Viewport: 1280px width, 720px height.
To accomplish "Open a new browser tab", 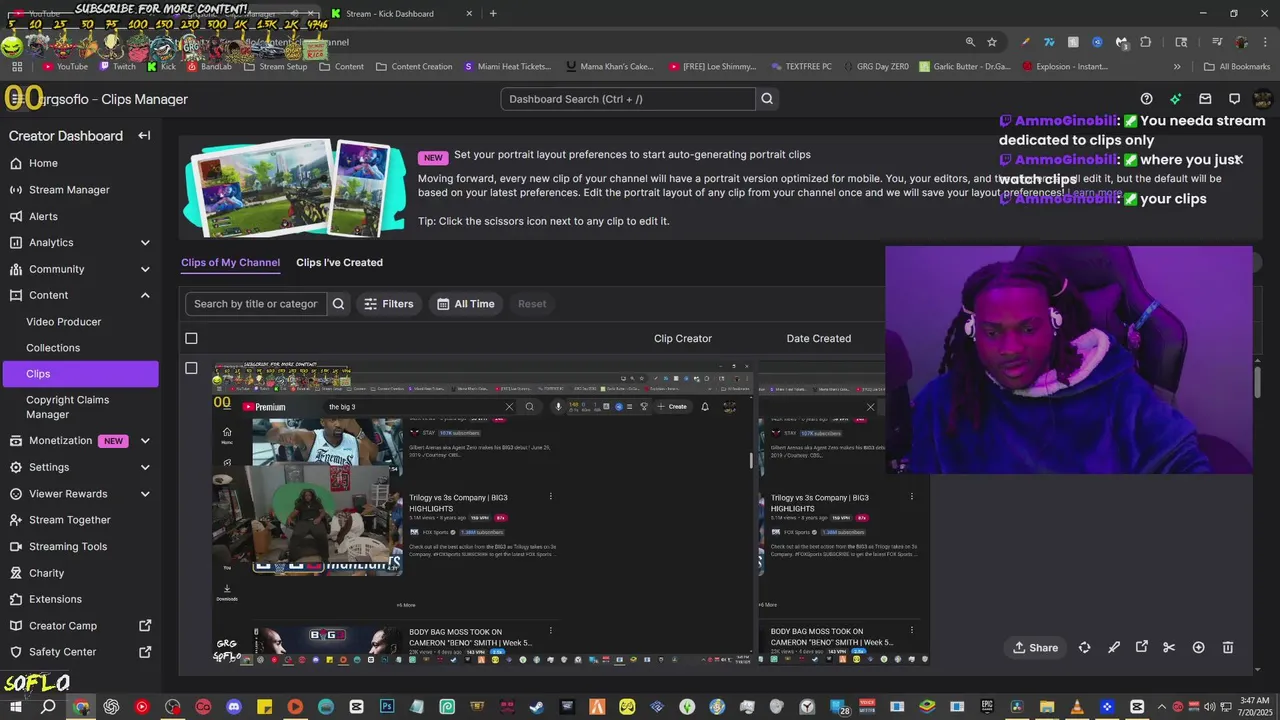I will point(493,14).
